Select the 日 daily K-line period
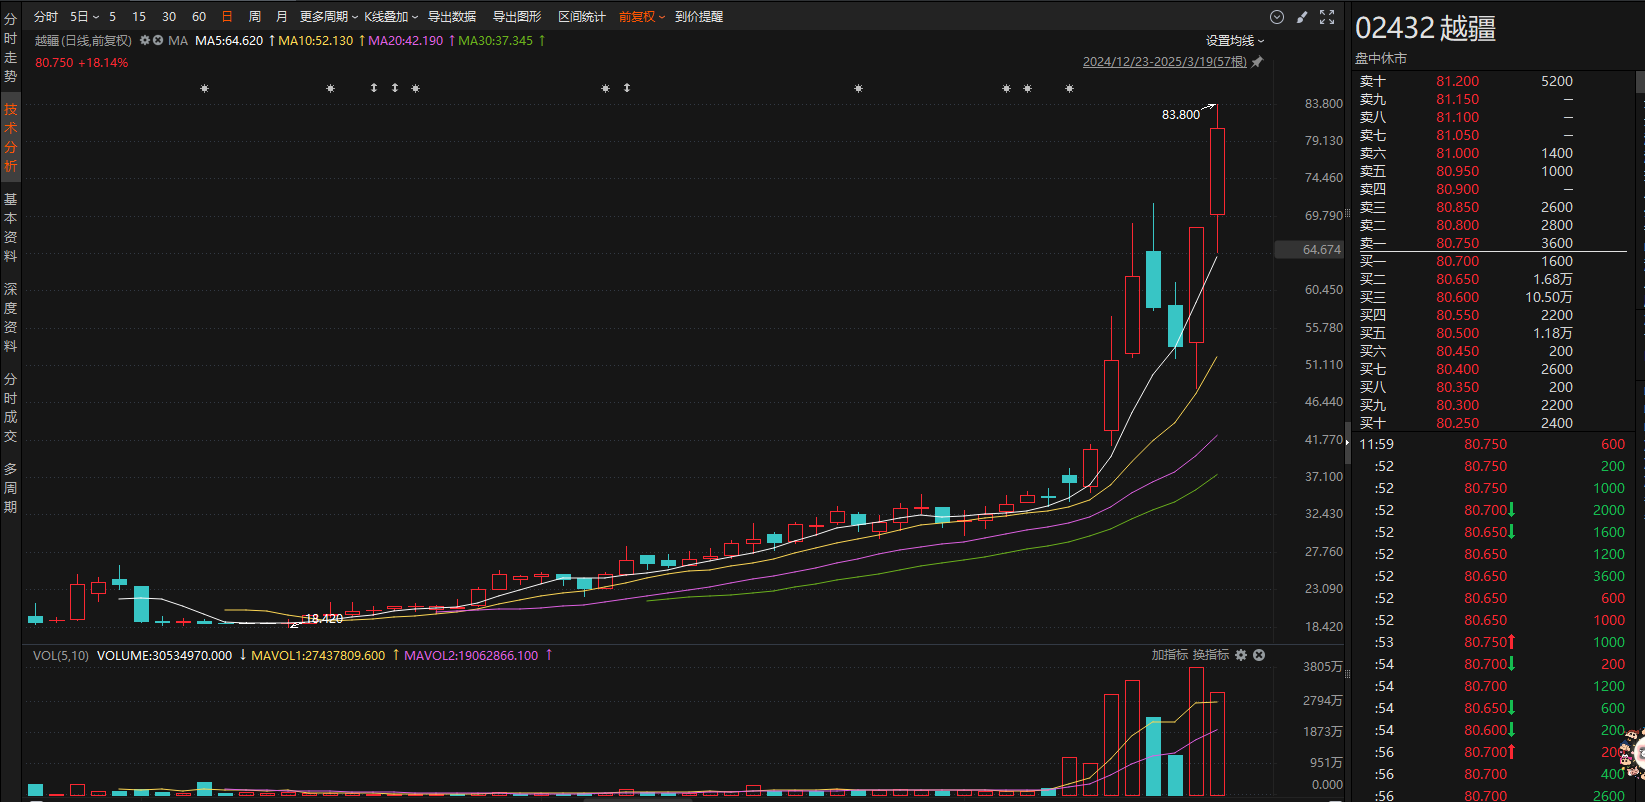The width and height of the screenshot is (1645, 802). [x=227, y=17]
